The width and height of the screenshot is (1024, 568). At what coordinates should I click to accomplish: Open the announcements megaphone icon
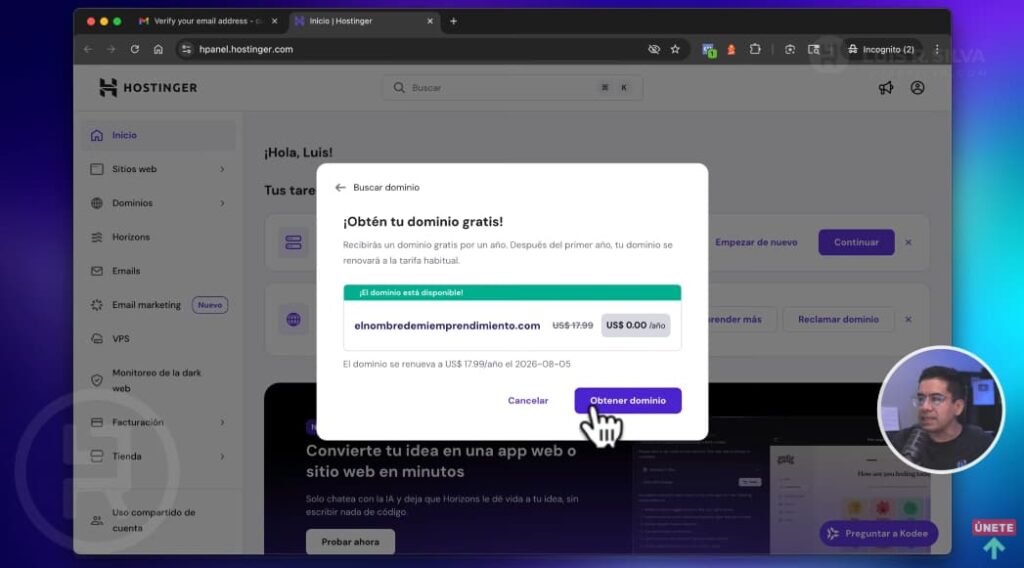pyautogui.click(x=886, y=87)
